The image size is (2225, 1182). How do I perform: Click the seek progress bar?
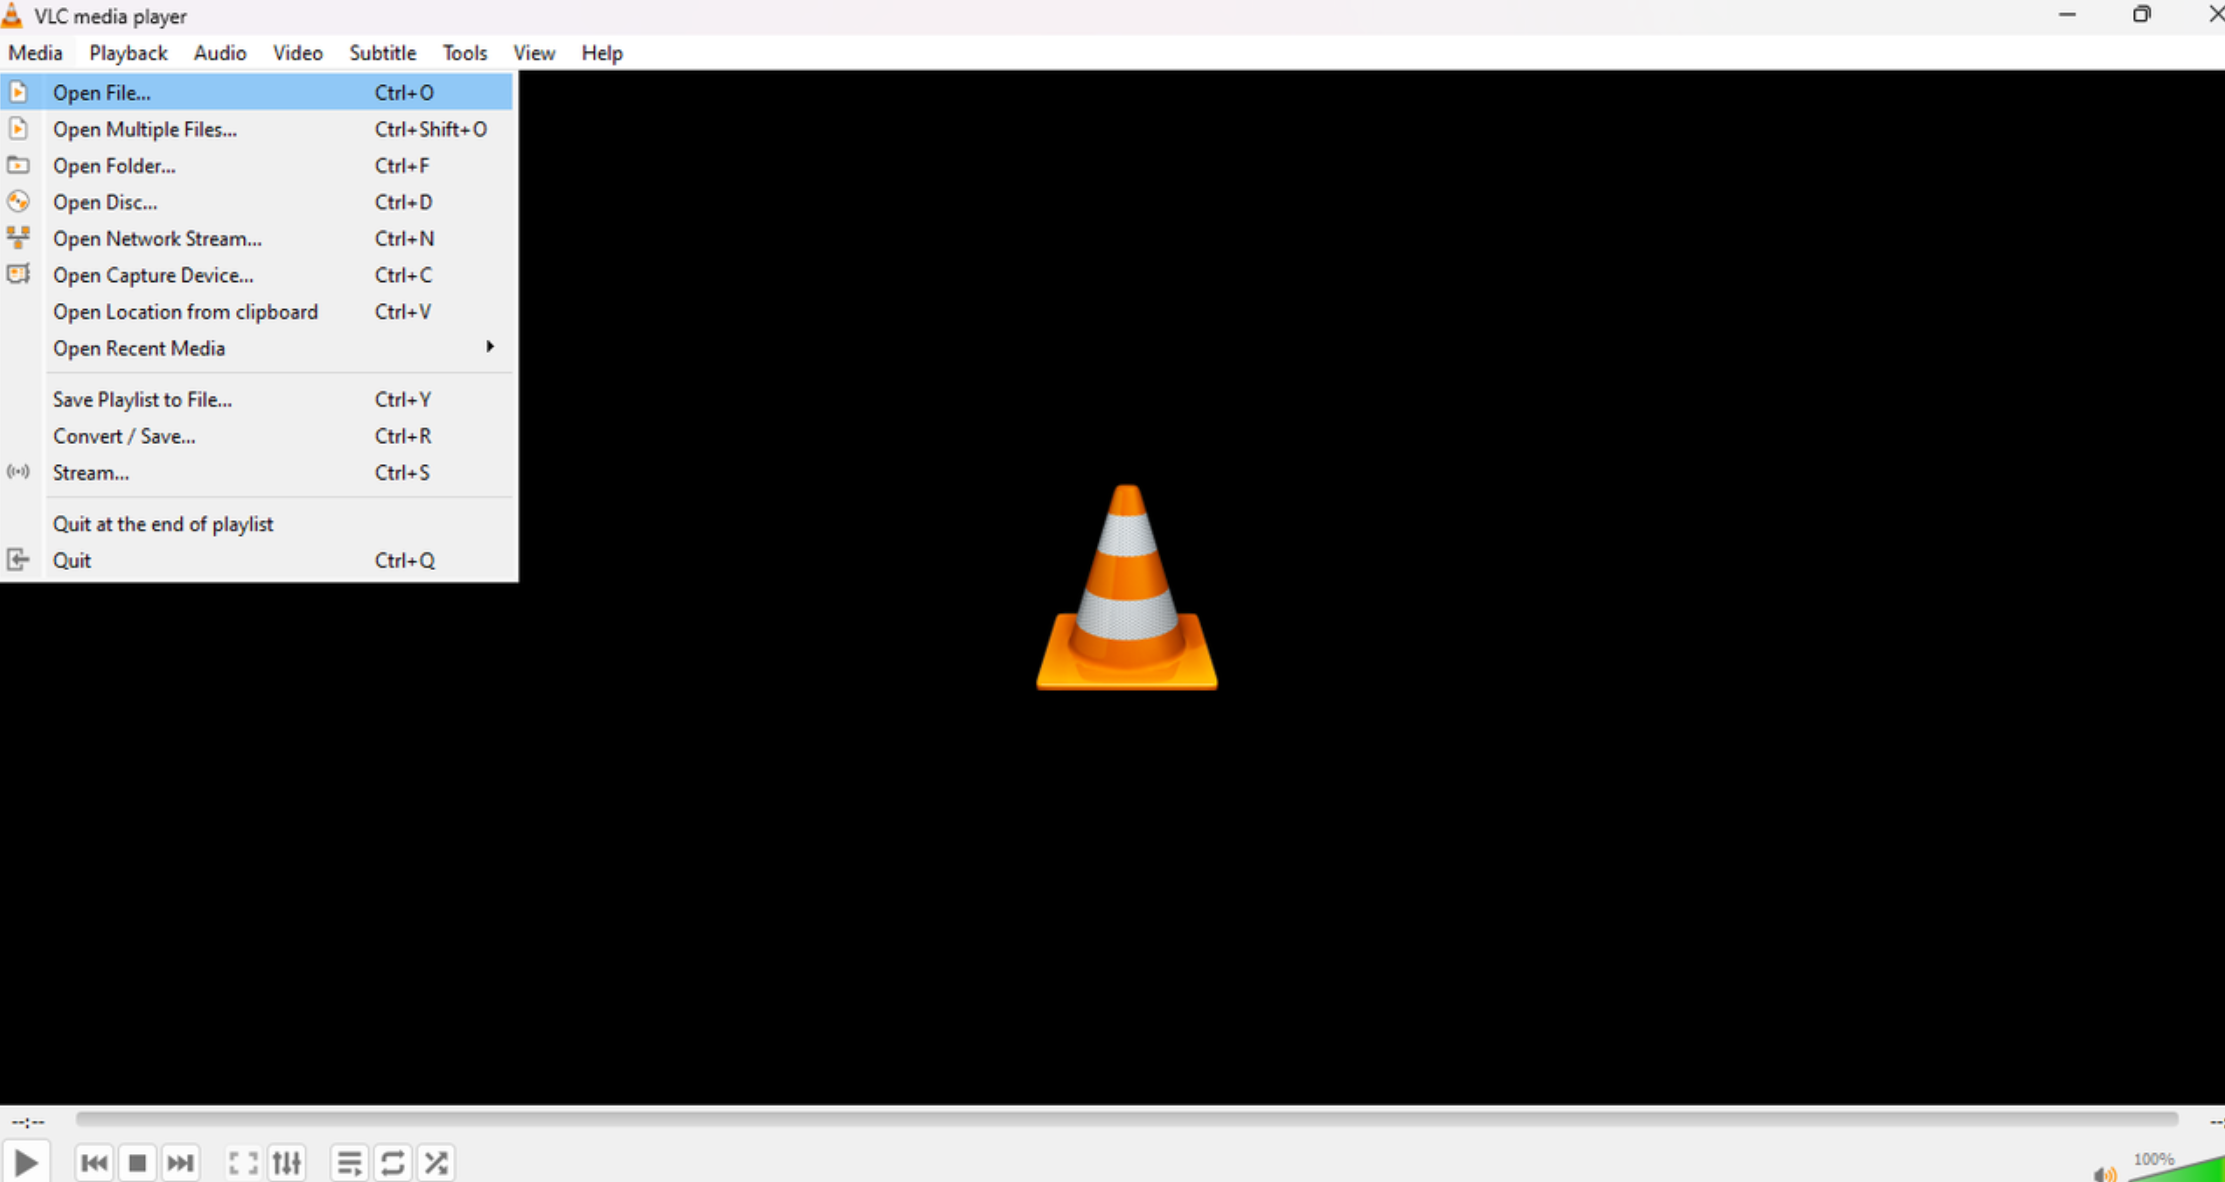tap(1100, 1120)
